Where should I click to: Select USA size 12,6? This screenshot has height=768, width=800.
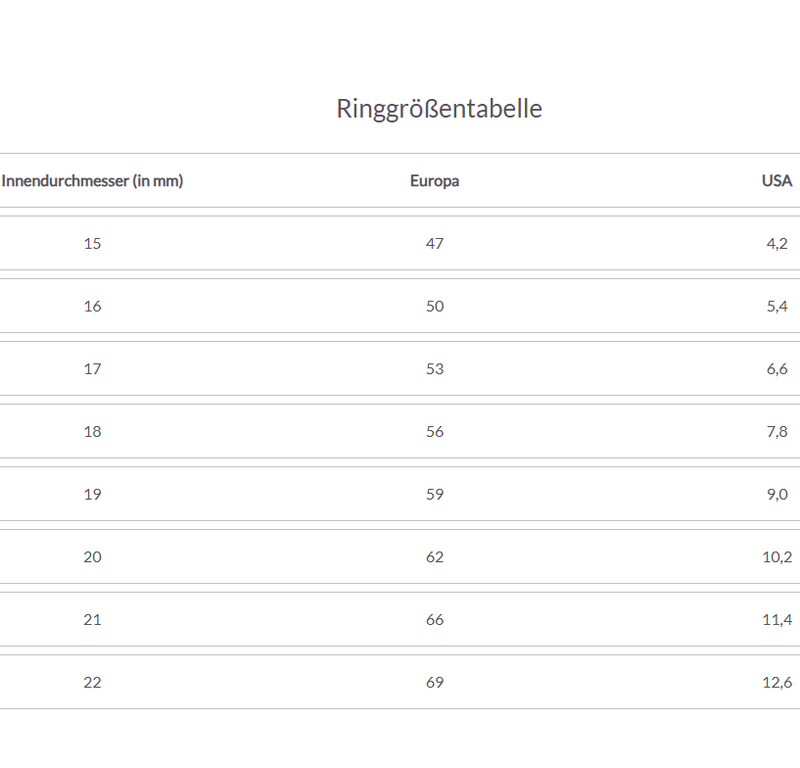(777, 682)
